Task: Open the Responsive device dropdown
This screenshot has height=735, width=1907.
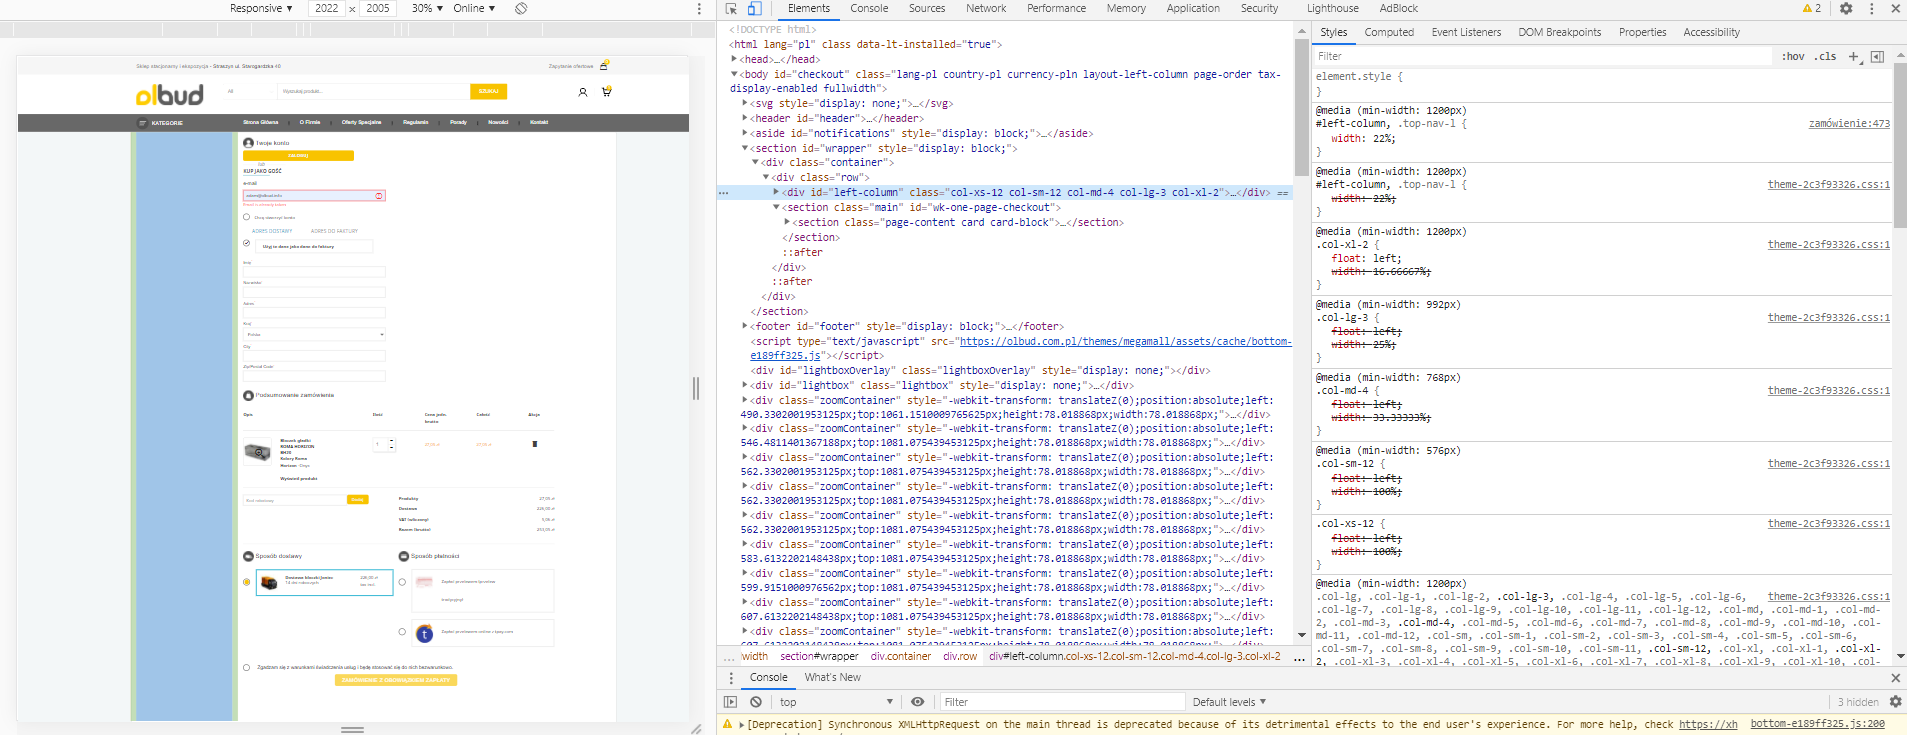Action: [260, 8]
